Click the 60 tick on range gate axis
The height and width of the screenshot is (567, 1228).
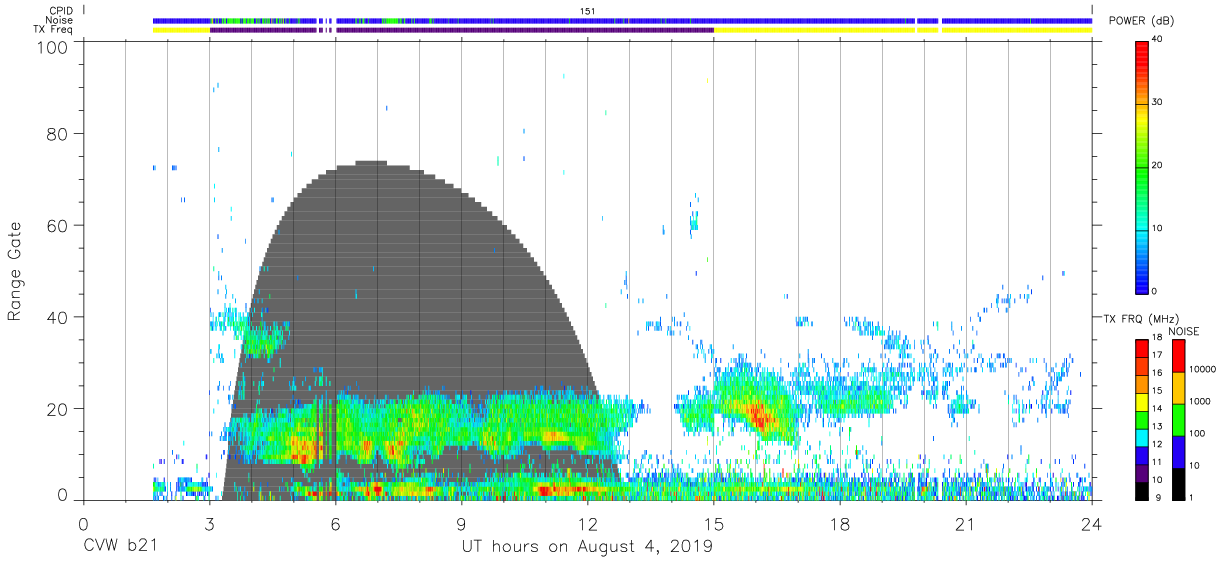pos(59,225)
